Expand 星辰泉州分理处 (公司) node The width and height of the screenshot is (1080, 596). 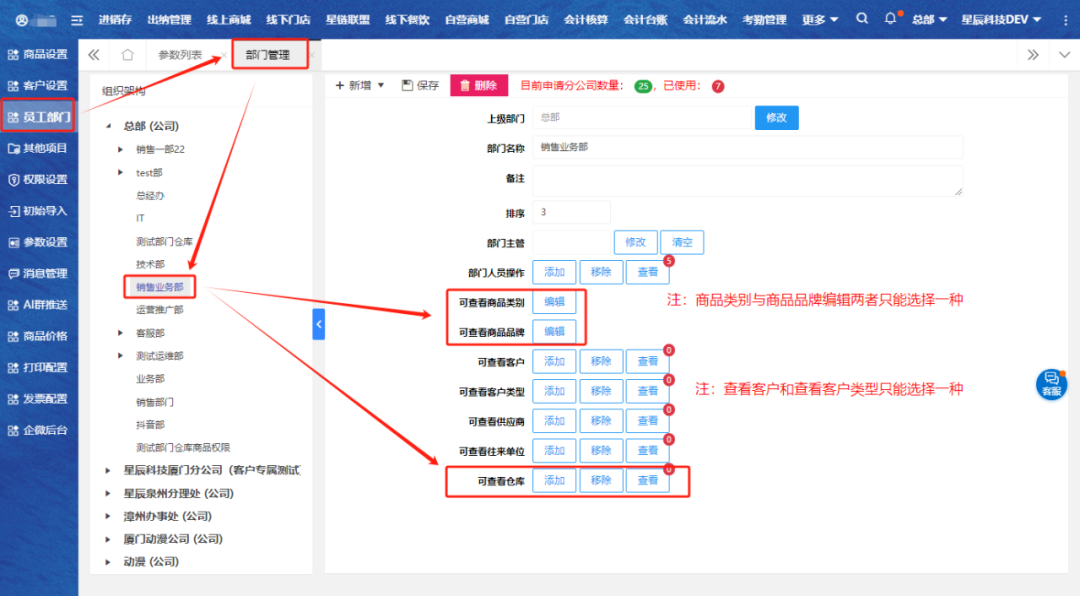[109, 493]
